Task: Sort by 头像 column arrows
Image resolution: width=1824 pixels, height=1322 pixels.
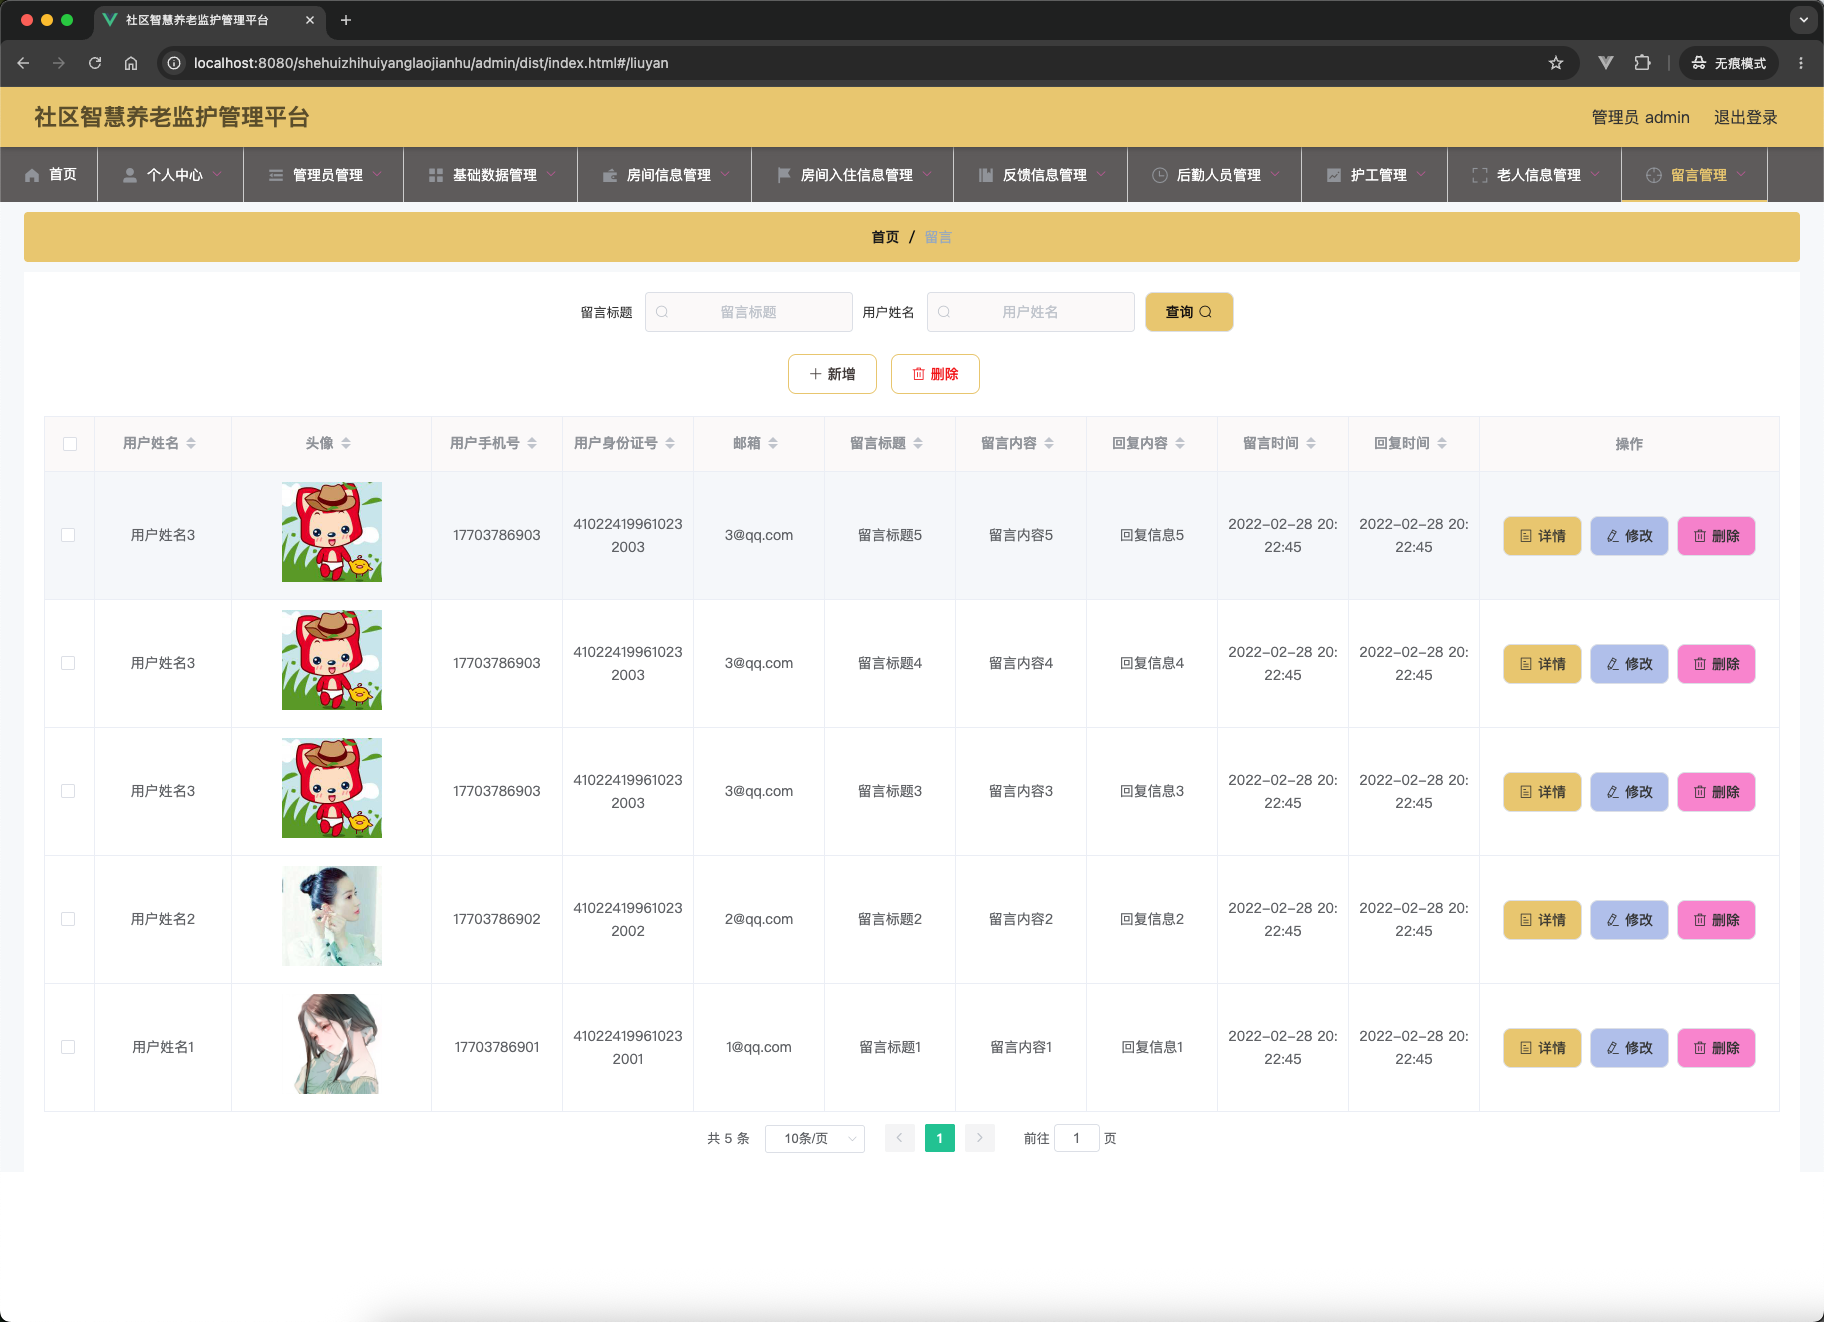Action: pyautogui.click(x=346, y=443)
